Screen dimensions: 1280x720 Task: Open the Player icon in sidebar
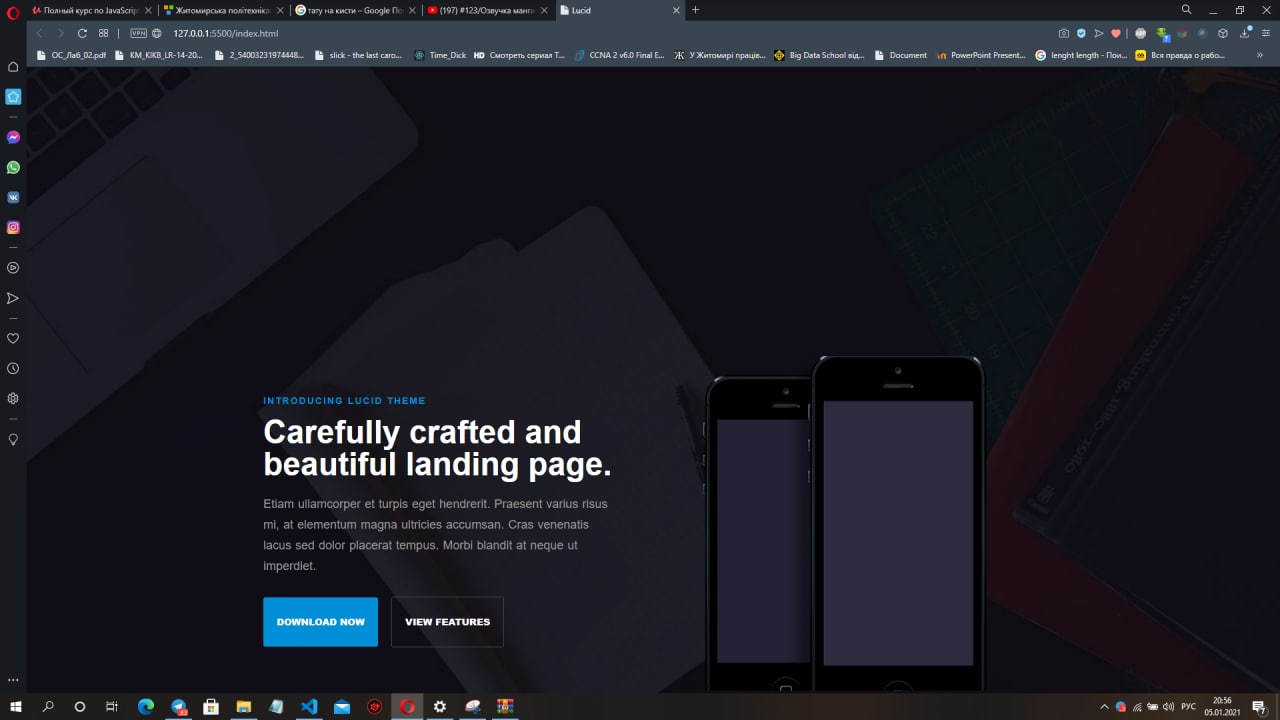13,268
